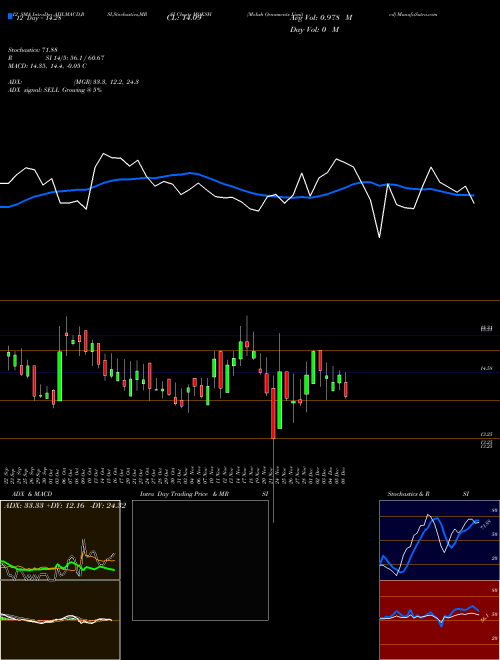
Task: Click the 'ADX signal: SELL Growing @ 5%' text
Action: coord(55,90)
